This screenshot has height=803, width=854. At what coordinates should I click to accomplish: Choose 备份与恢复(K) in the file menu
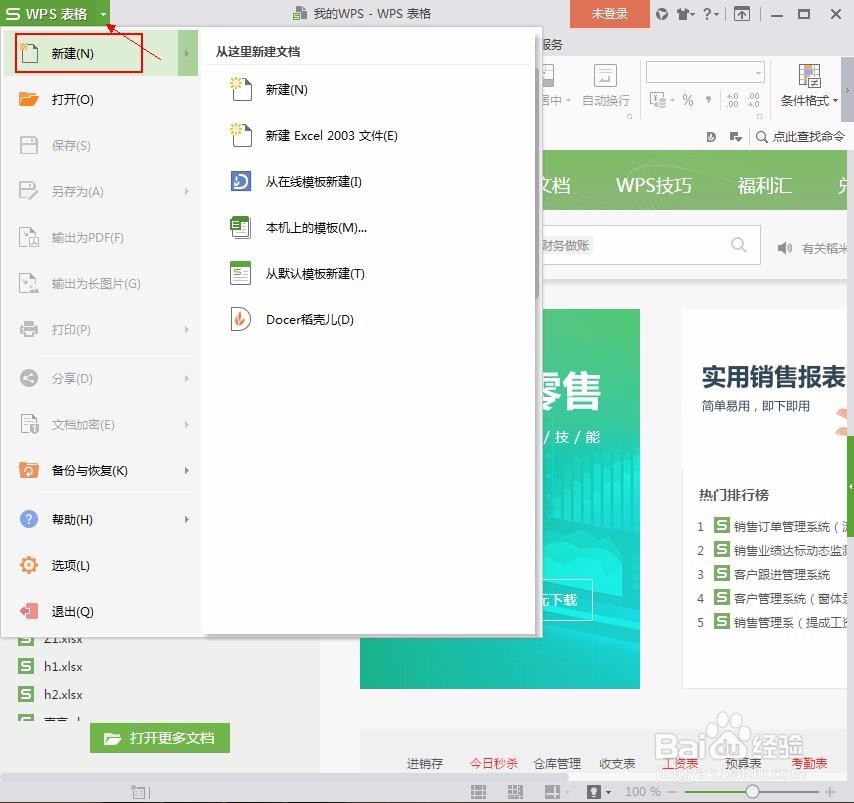coord(101,470)
